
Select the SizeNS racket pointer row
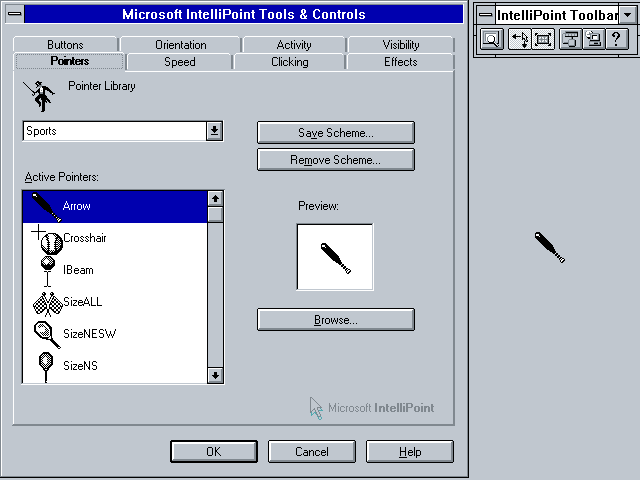pos(115,366)
